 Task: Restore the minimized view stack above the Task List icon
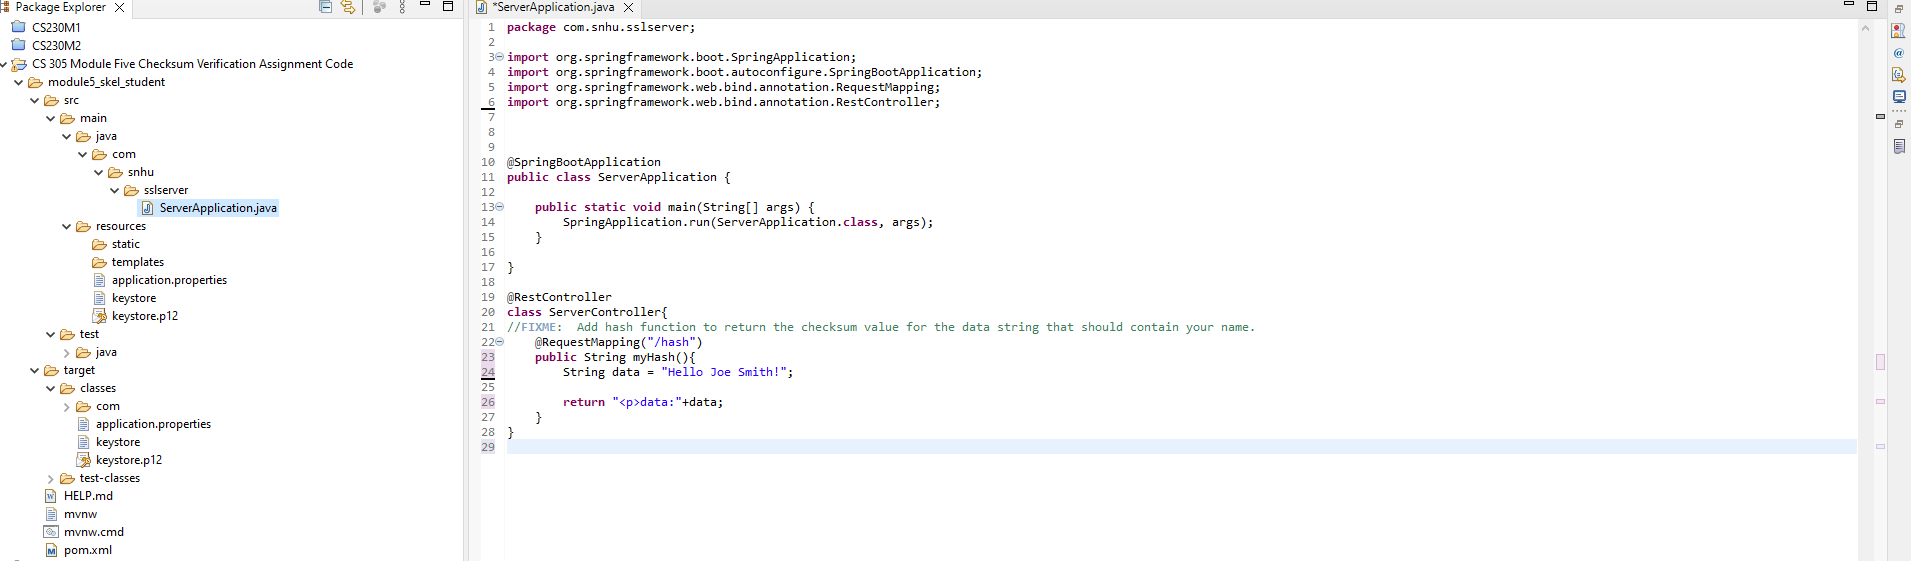[x=1898, y=124]
